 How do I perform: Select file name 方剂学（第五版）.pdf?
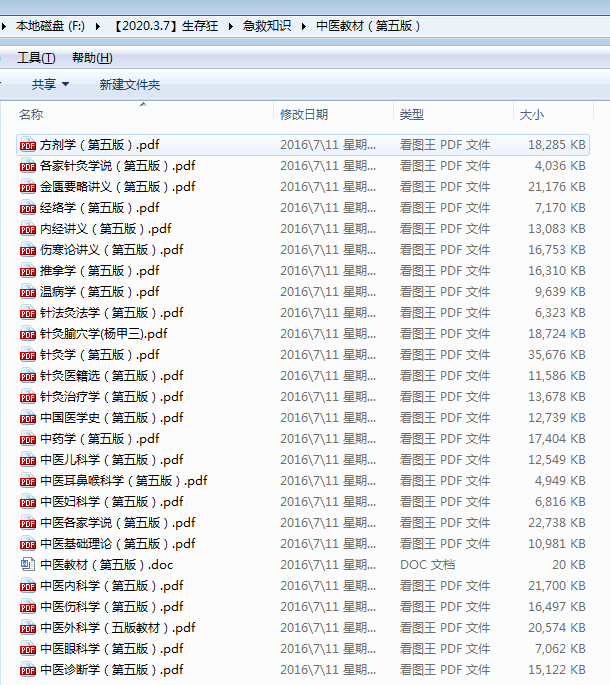coord(100,145)
